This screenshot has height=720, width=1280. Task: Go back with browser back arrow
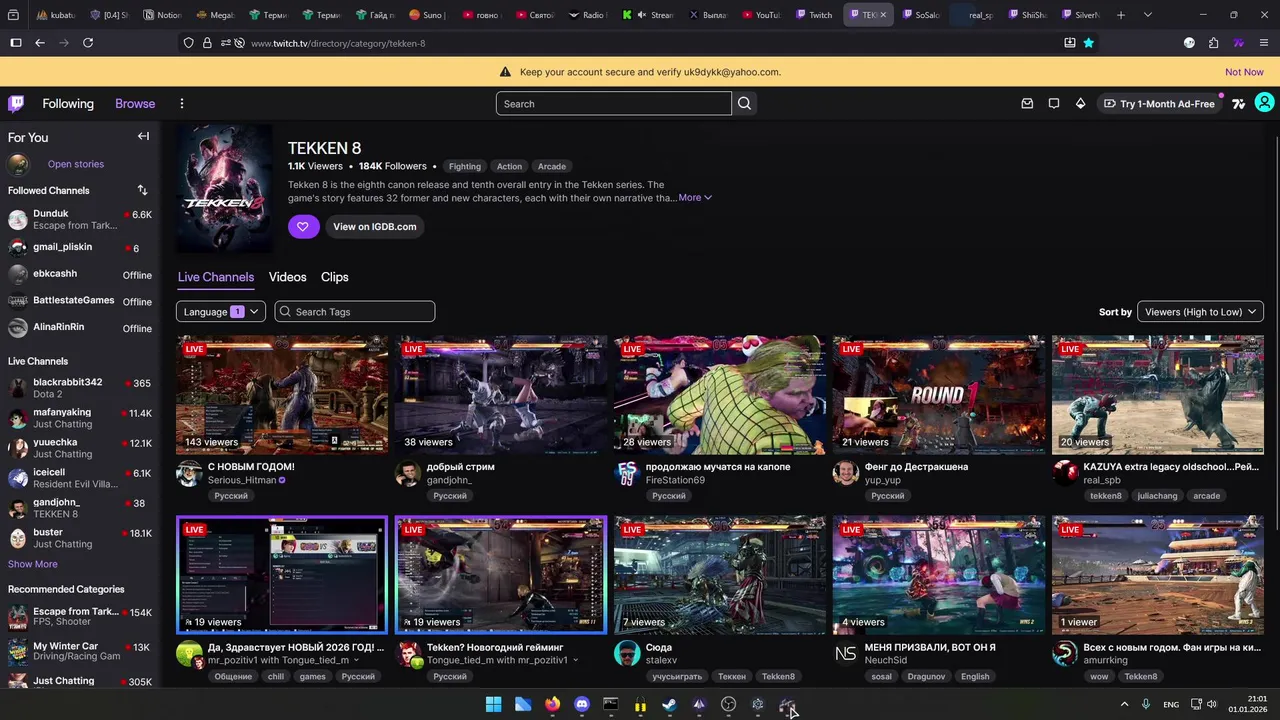click(x=39, y=43)
